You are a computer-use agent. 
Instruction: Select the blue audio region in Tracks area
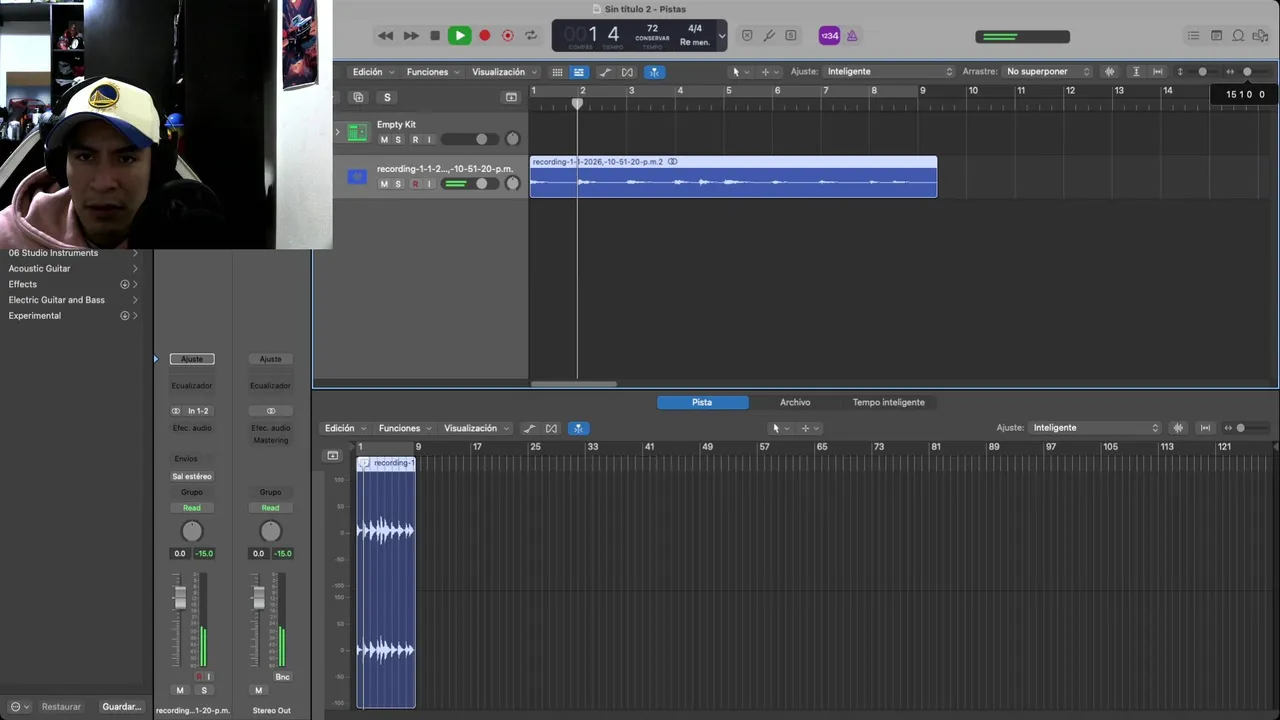click(733, 177)
